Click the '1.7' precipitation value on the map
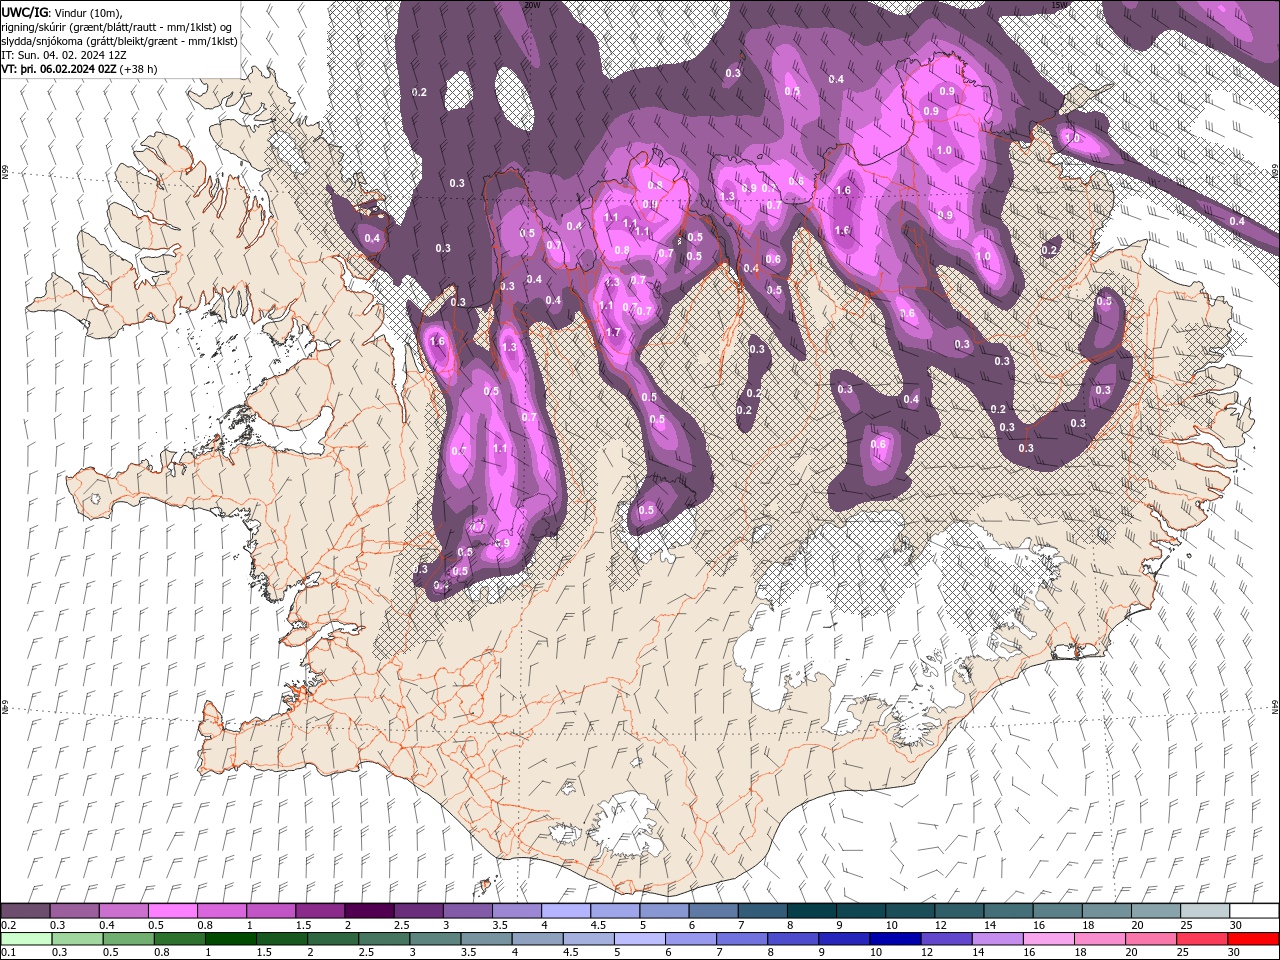Screen dimensions: 1280x960 pos(613,332)
